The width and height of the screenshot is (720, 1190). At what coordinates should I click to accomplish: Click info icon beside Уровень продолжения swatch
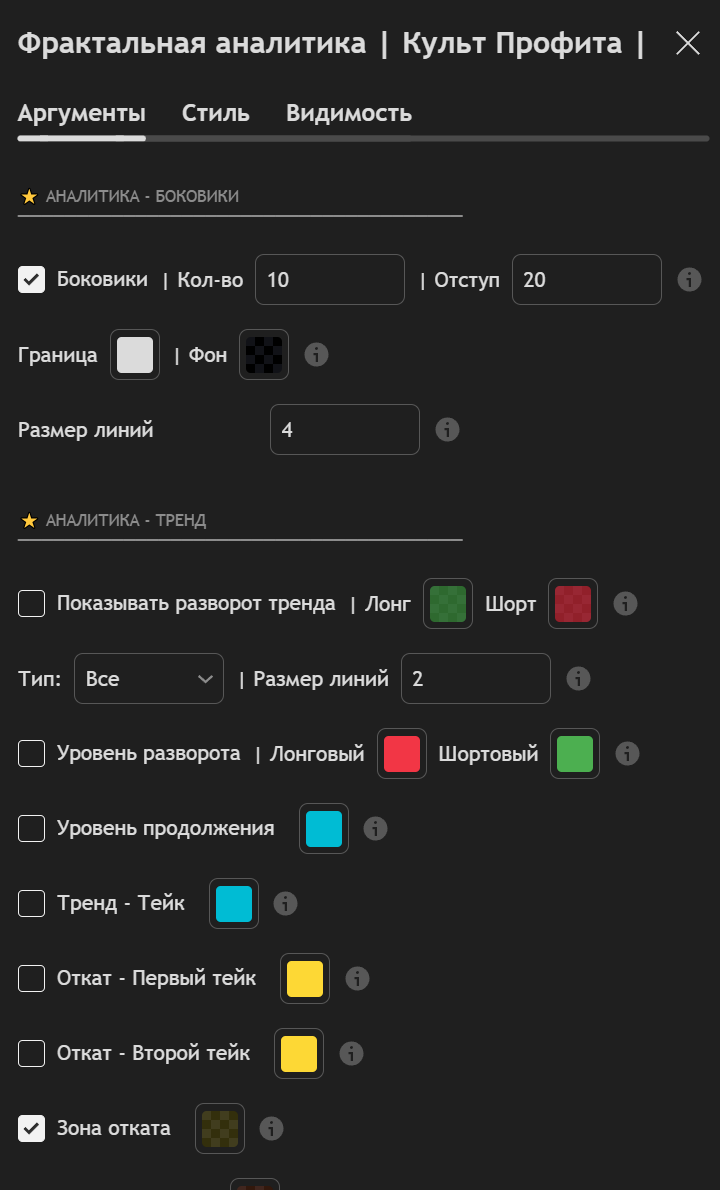click(x=376, y=828)
